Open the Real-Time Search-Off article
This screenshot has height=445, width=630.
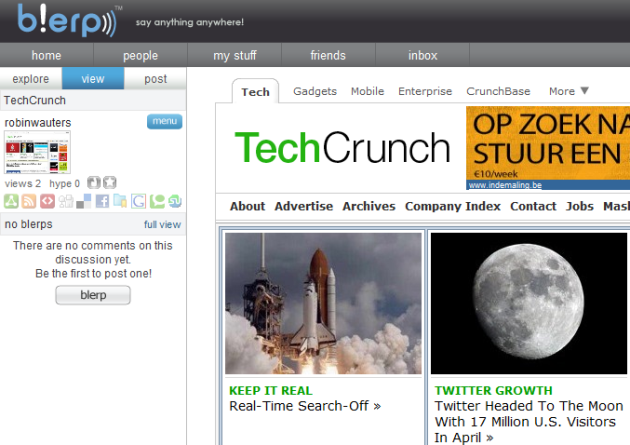point(305,406)
